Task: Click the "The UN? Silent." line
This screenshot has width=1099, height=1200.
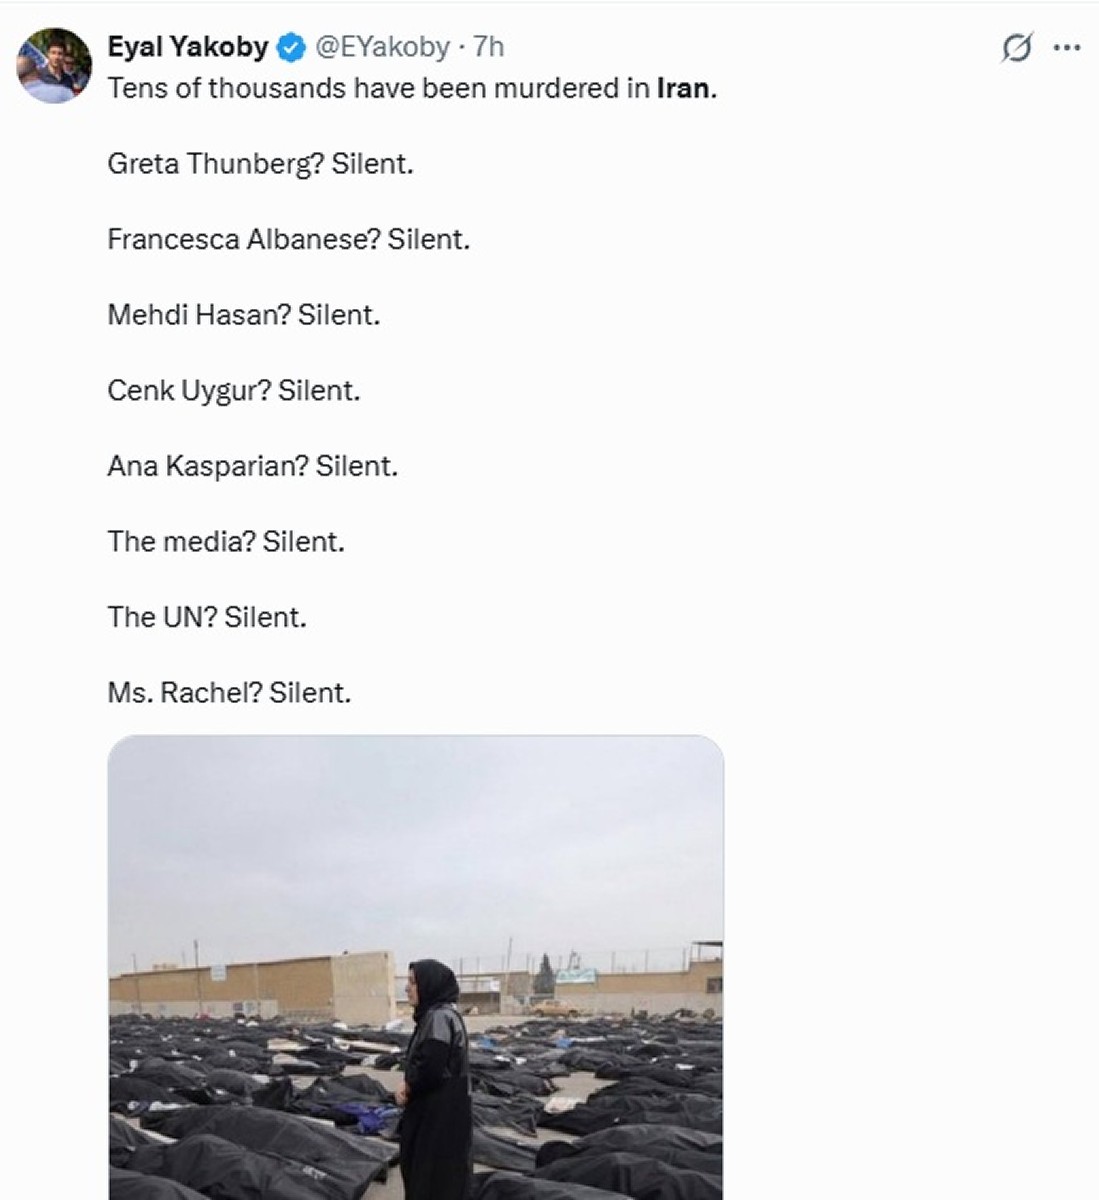Action: coord(206,617)
